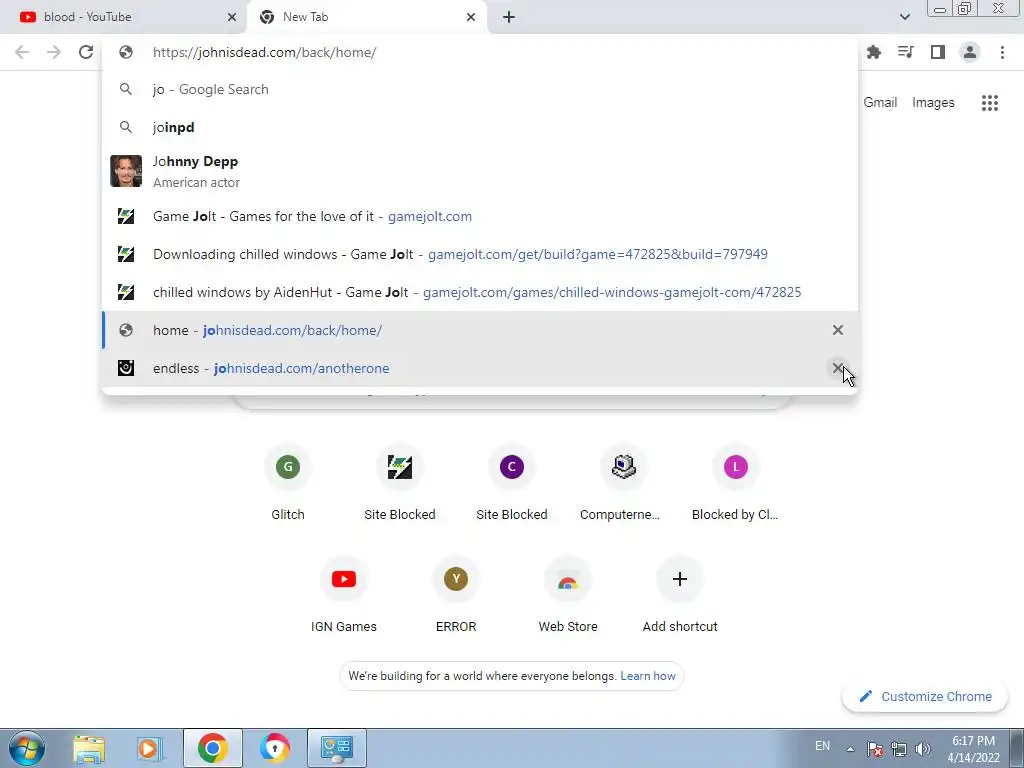The image size is (1024, 768).
Task: Open the control panel taskbar icon
Action: point(336,748)
